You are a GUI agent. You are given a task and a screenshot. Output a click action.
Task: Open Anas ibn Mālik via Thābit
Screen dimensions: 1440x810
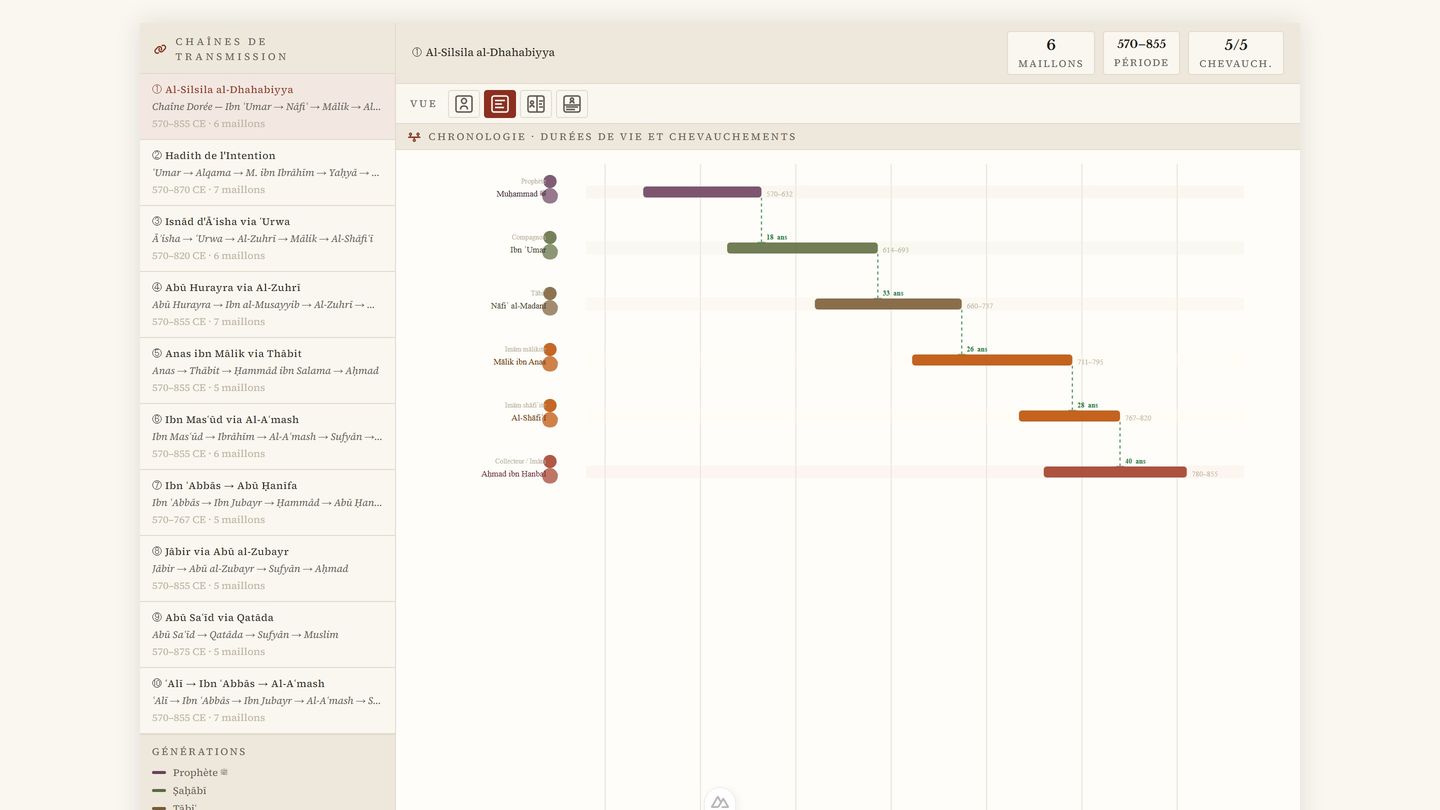tap(268, 371)
